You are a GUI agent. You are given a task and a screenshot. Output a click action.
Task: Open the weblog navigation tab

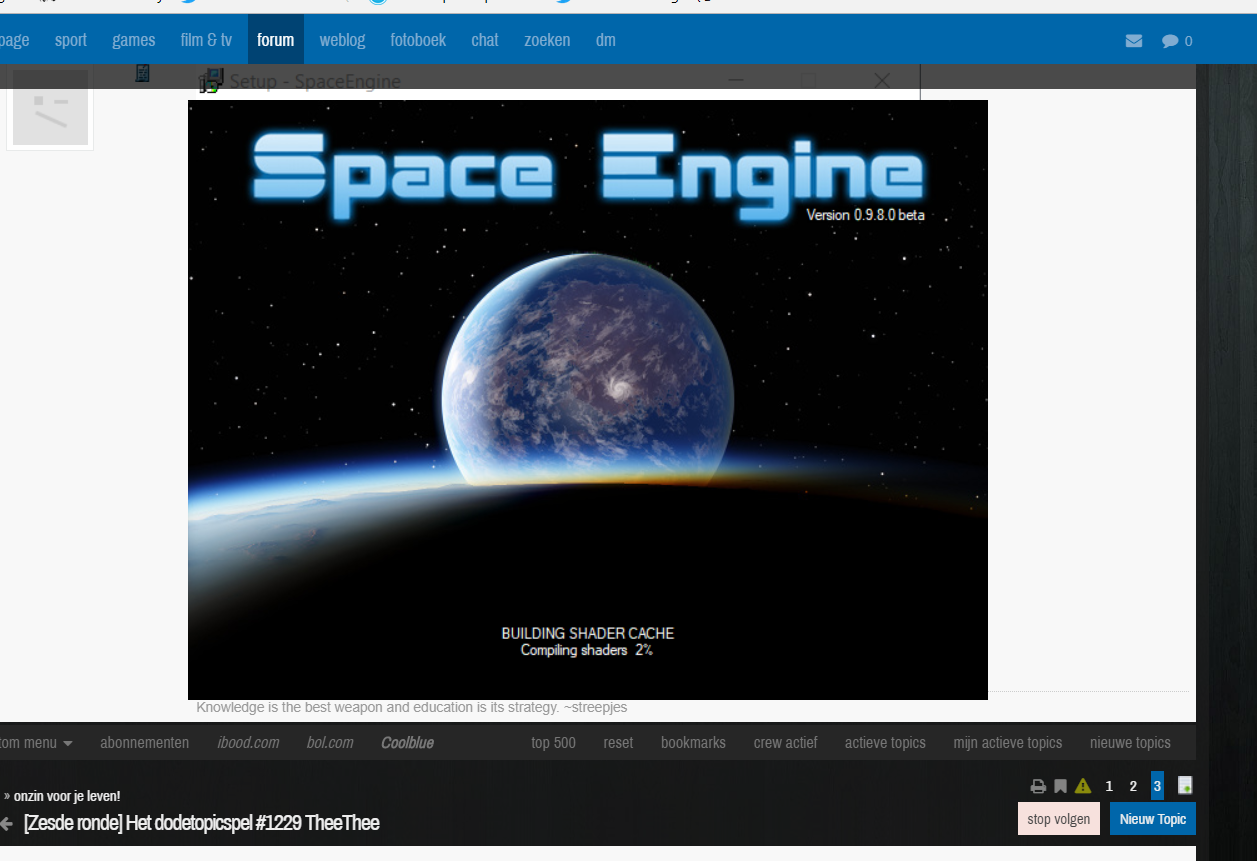pos(342,40)
